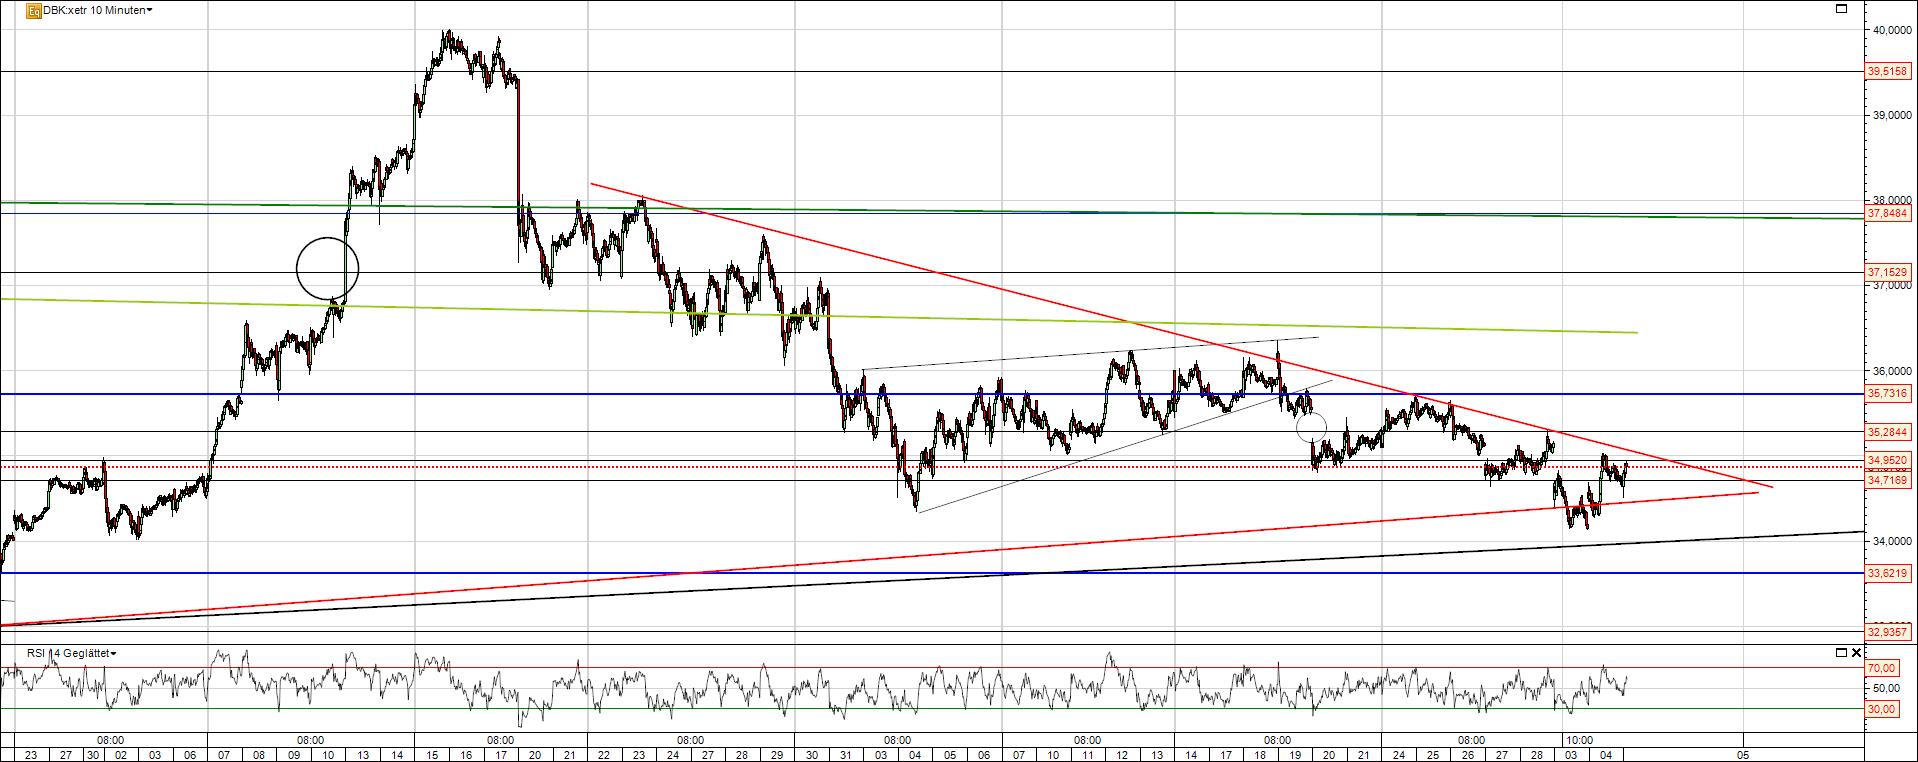Select the 39,5158 price level label
The height and width of the screenshot is (762, 1918).
[1887, 72]
